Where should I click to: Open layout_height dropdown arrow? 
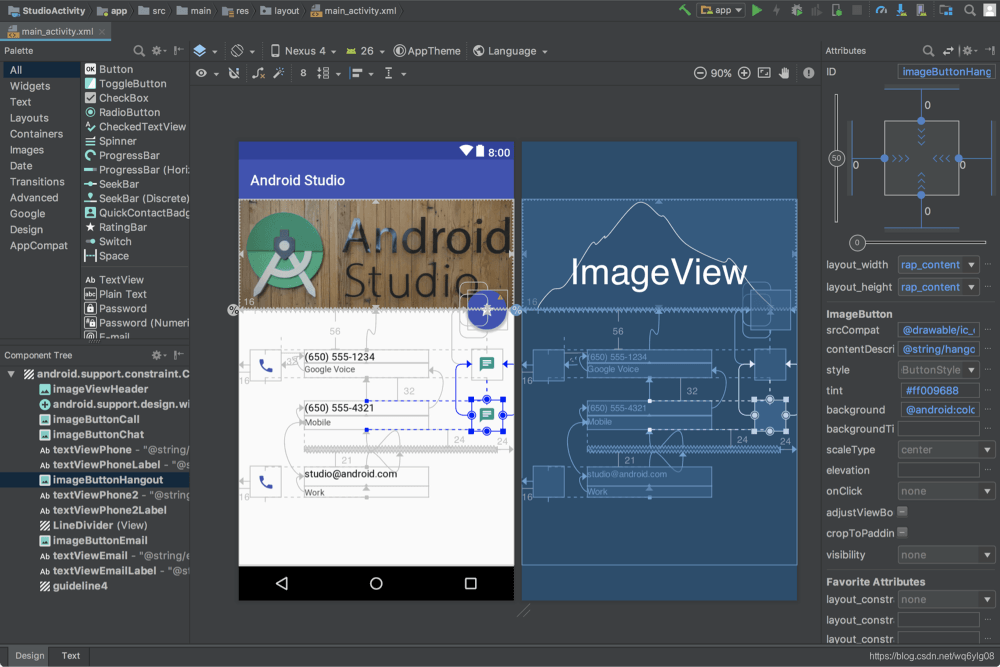coord(971,287)
